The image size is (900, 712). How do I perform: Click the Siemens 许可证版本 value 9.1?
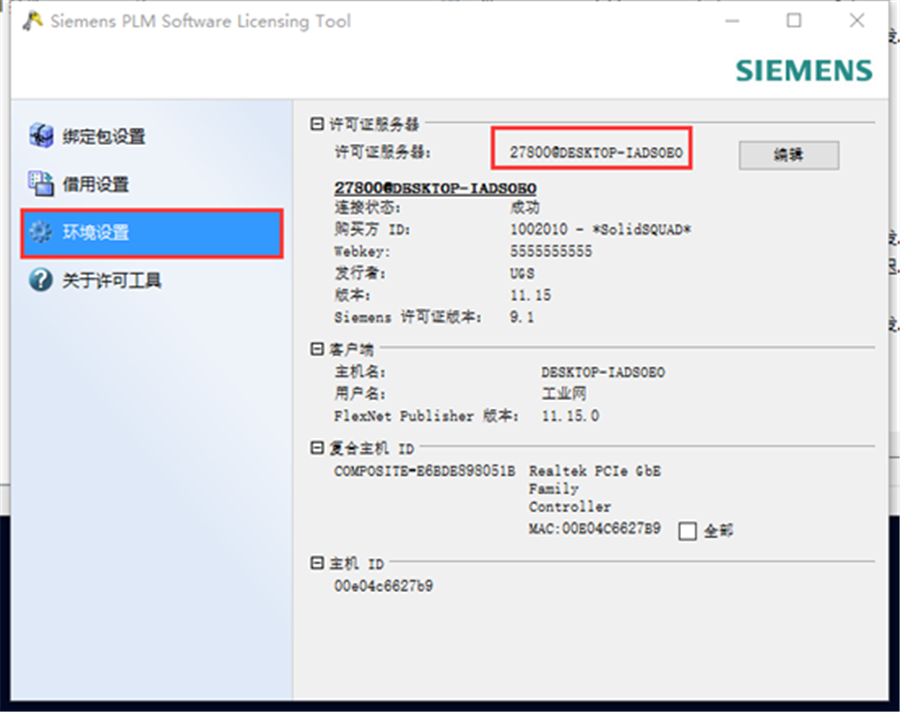[522, 317]
